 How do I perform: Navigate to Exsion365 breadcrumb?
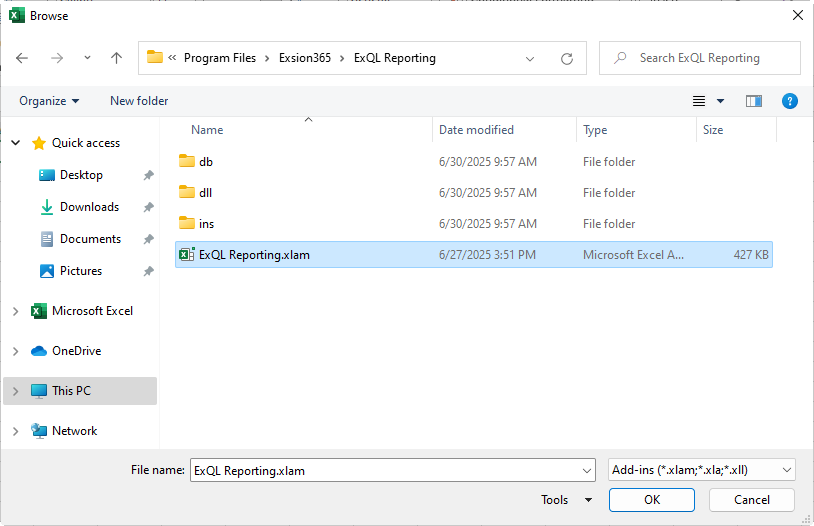pyautogui.click(x=305, y=58)
